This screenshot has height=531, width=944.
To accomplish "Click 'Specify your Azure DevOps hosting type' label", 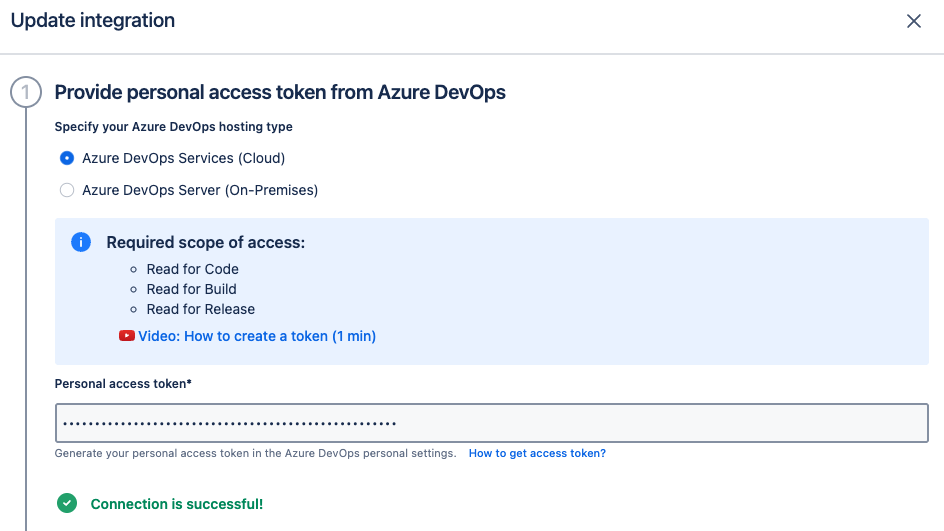I will [173, 127].
